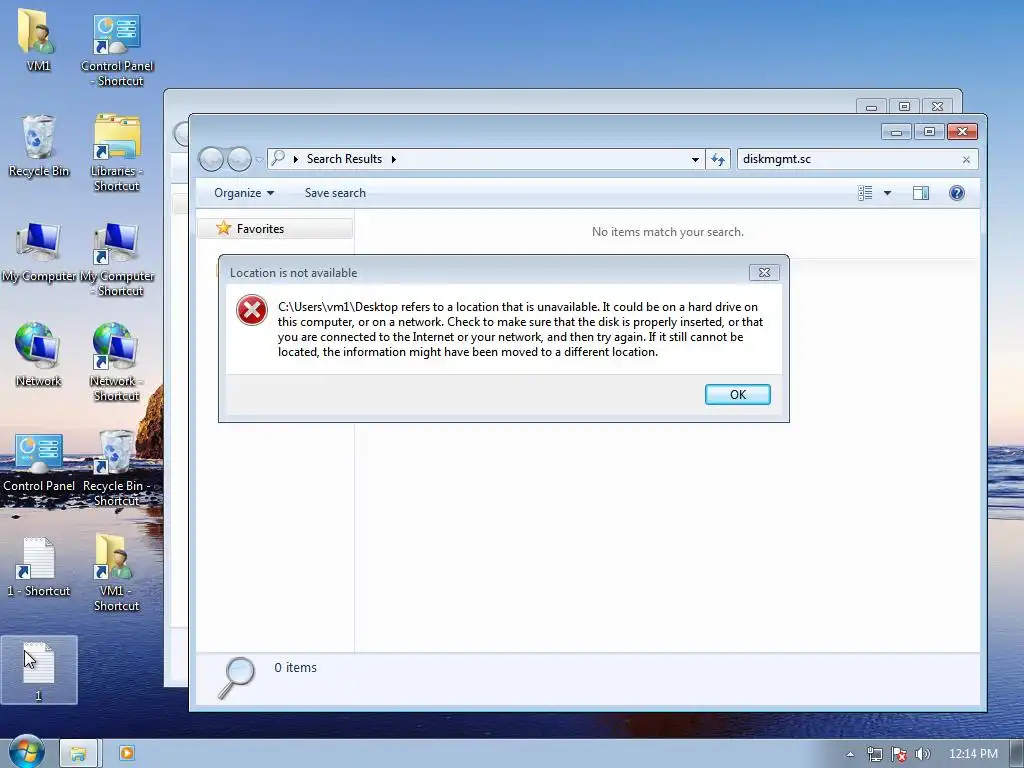Select the Recycle Bin desktop icon
The height and width of the screenshot is (768, 1024).
coord(39,146)
